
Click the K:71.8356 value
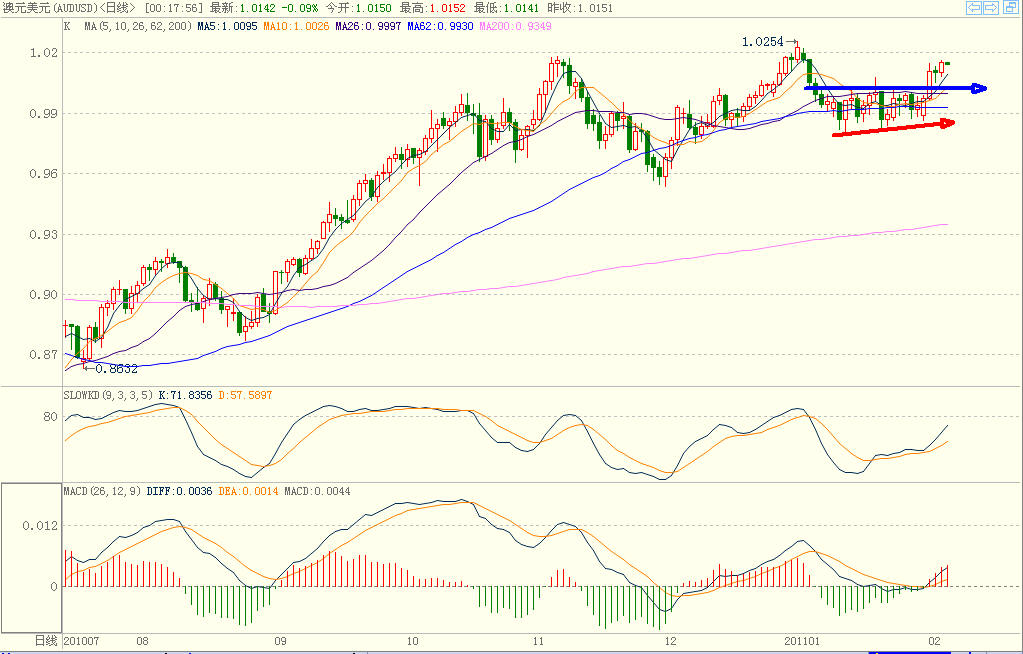185,395
